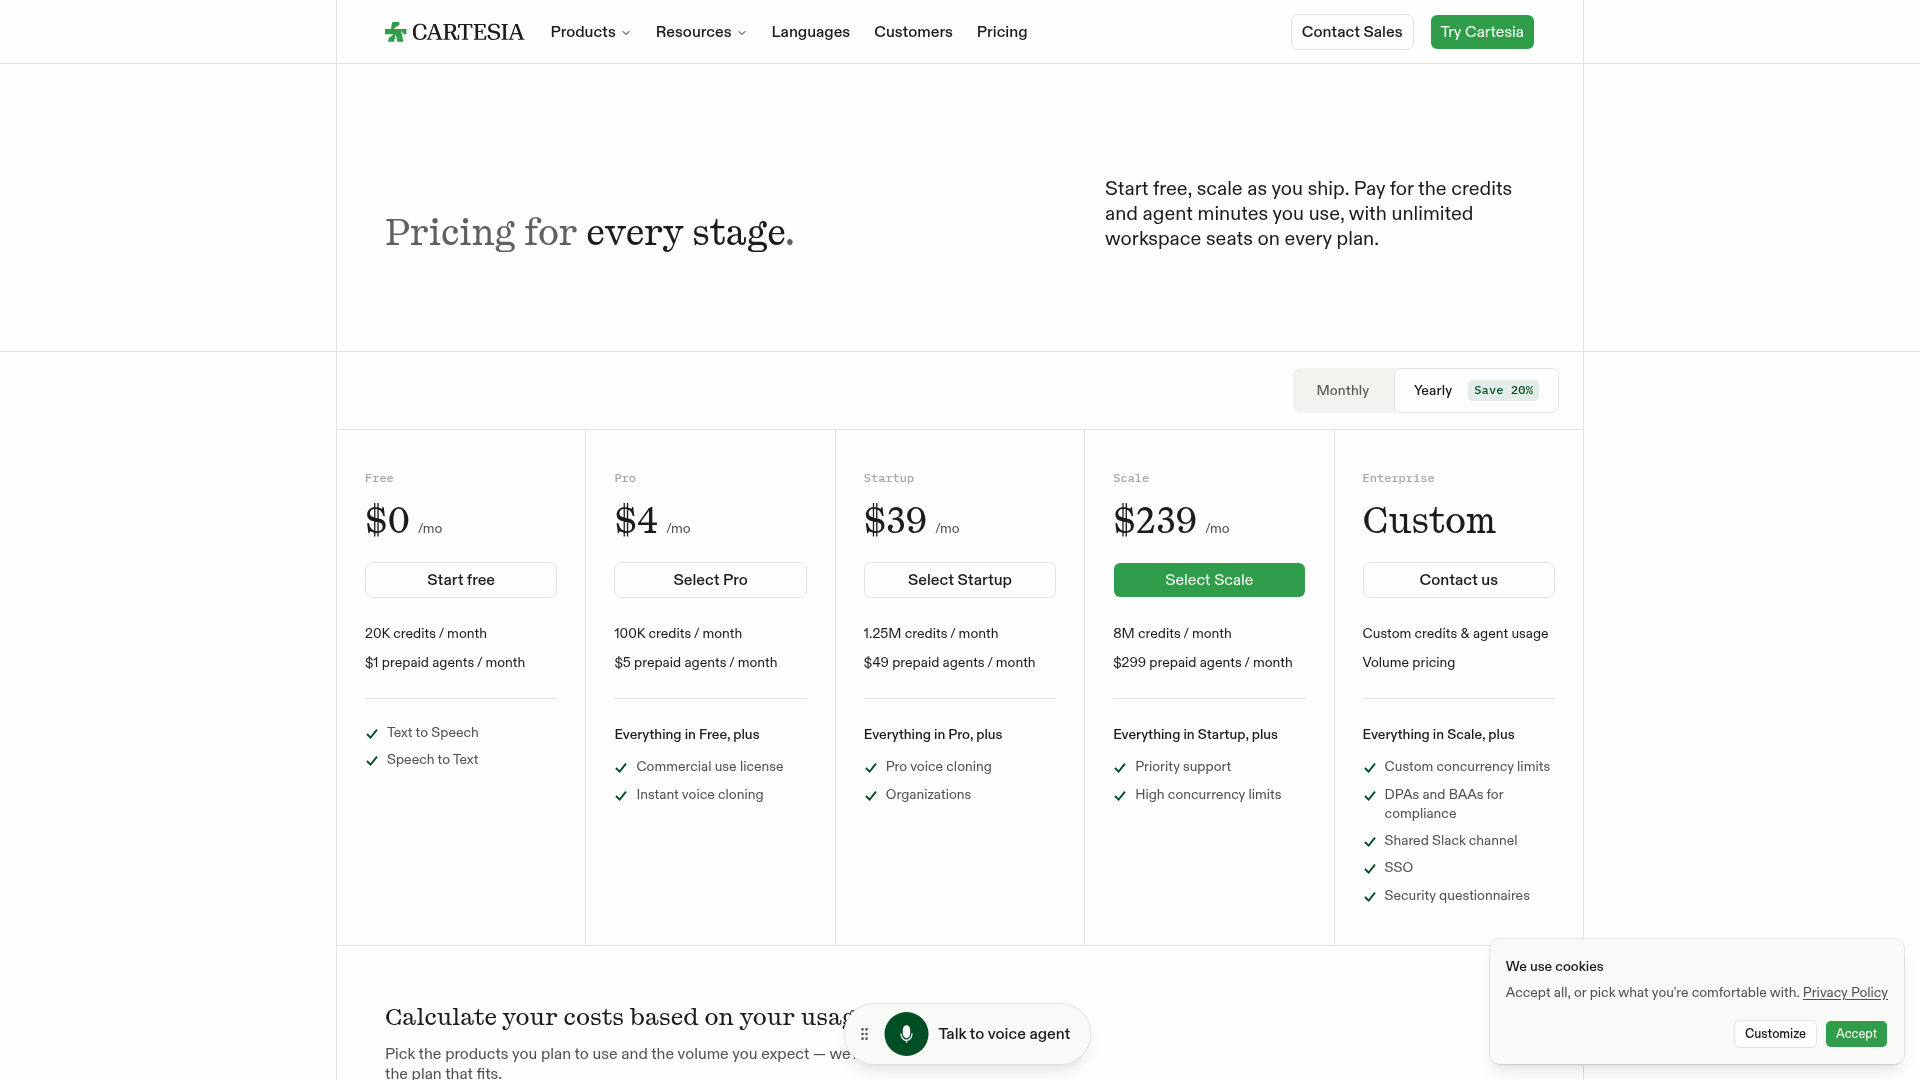Choose the Select Scale button
This screenshot has height=1080, width=1920.
pos(1209,580)
